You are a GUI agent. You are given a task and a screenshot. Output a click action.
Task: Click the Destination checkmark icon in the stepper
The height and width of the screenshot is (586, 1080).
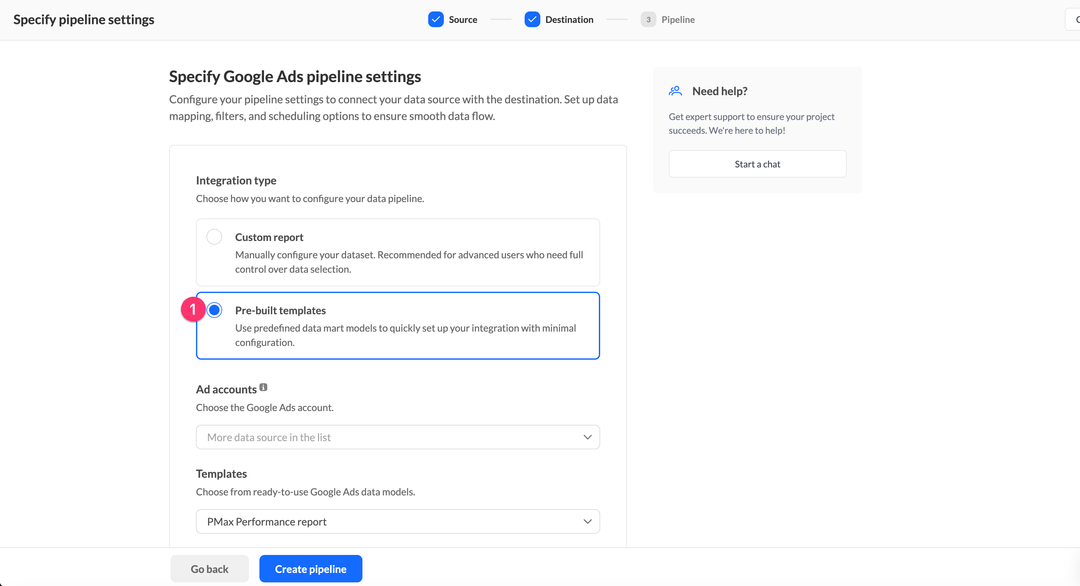point(532,18)
